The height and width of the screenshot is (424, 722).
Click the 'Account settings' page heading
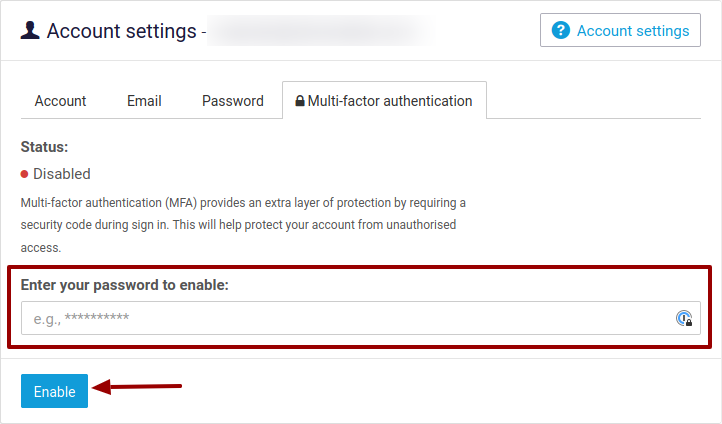pyautogui.click(x=122, y=31)
